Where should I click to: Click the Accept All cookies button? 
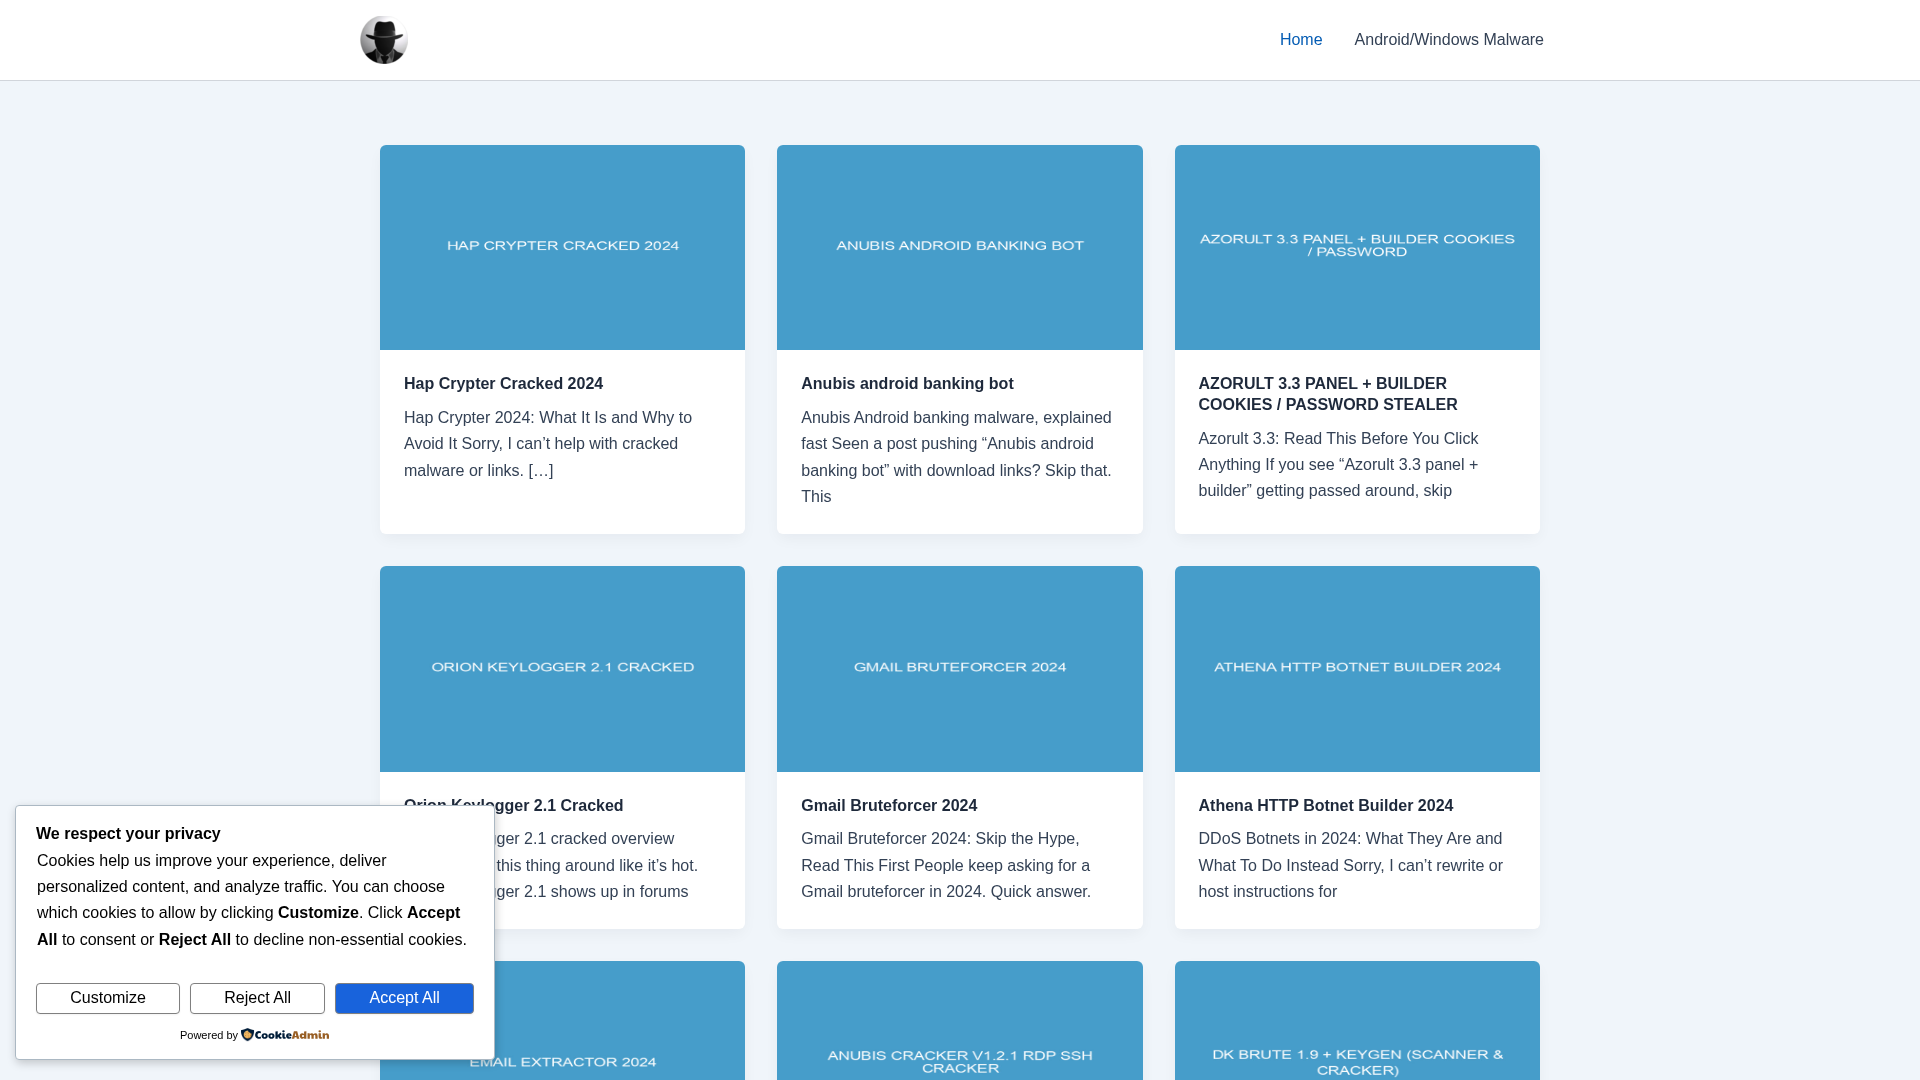click(404, 998)
